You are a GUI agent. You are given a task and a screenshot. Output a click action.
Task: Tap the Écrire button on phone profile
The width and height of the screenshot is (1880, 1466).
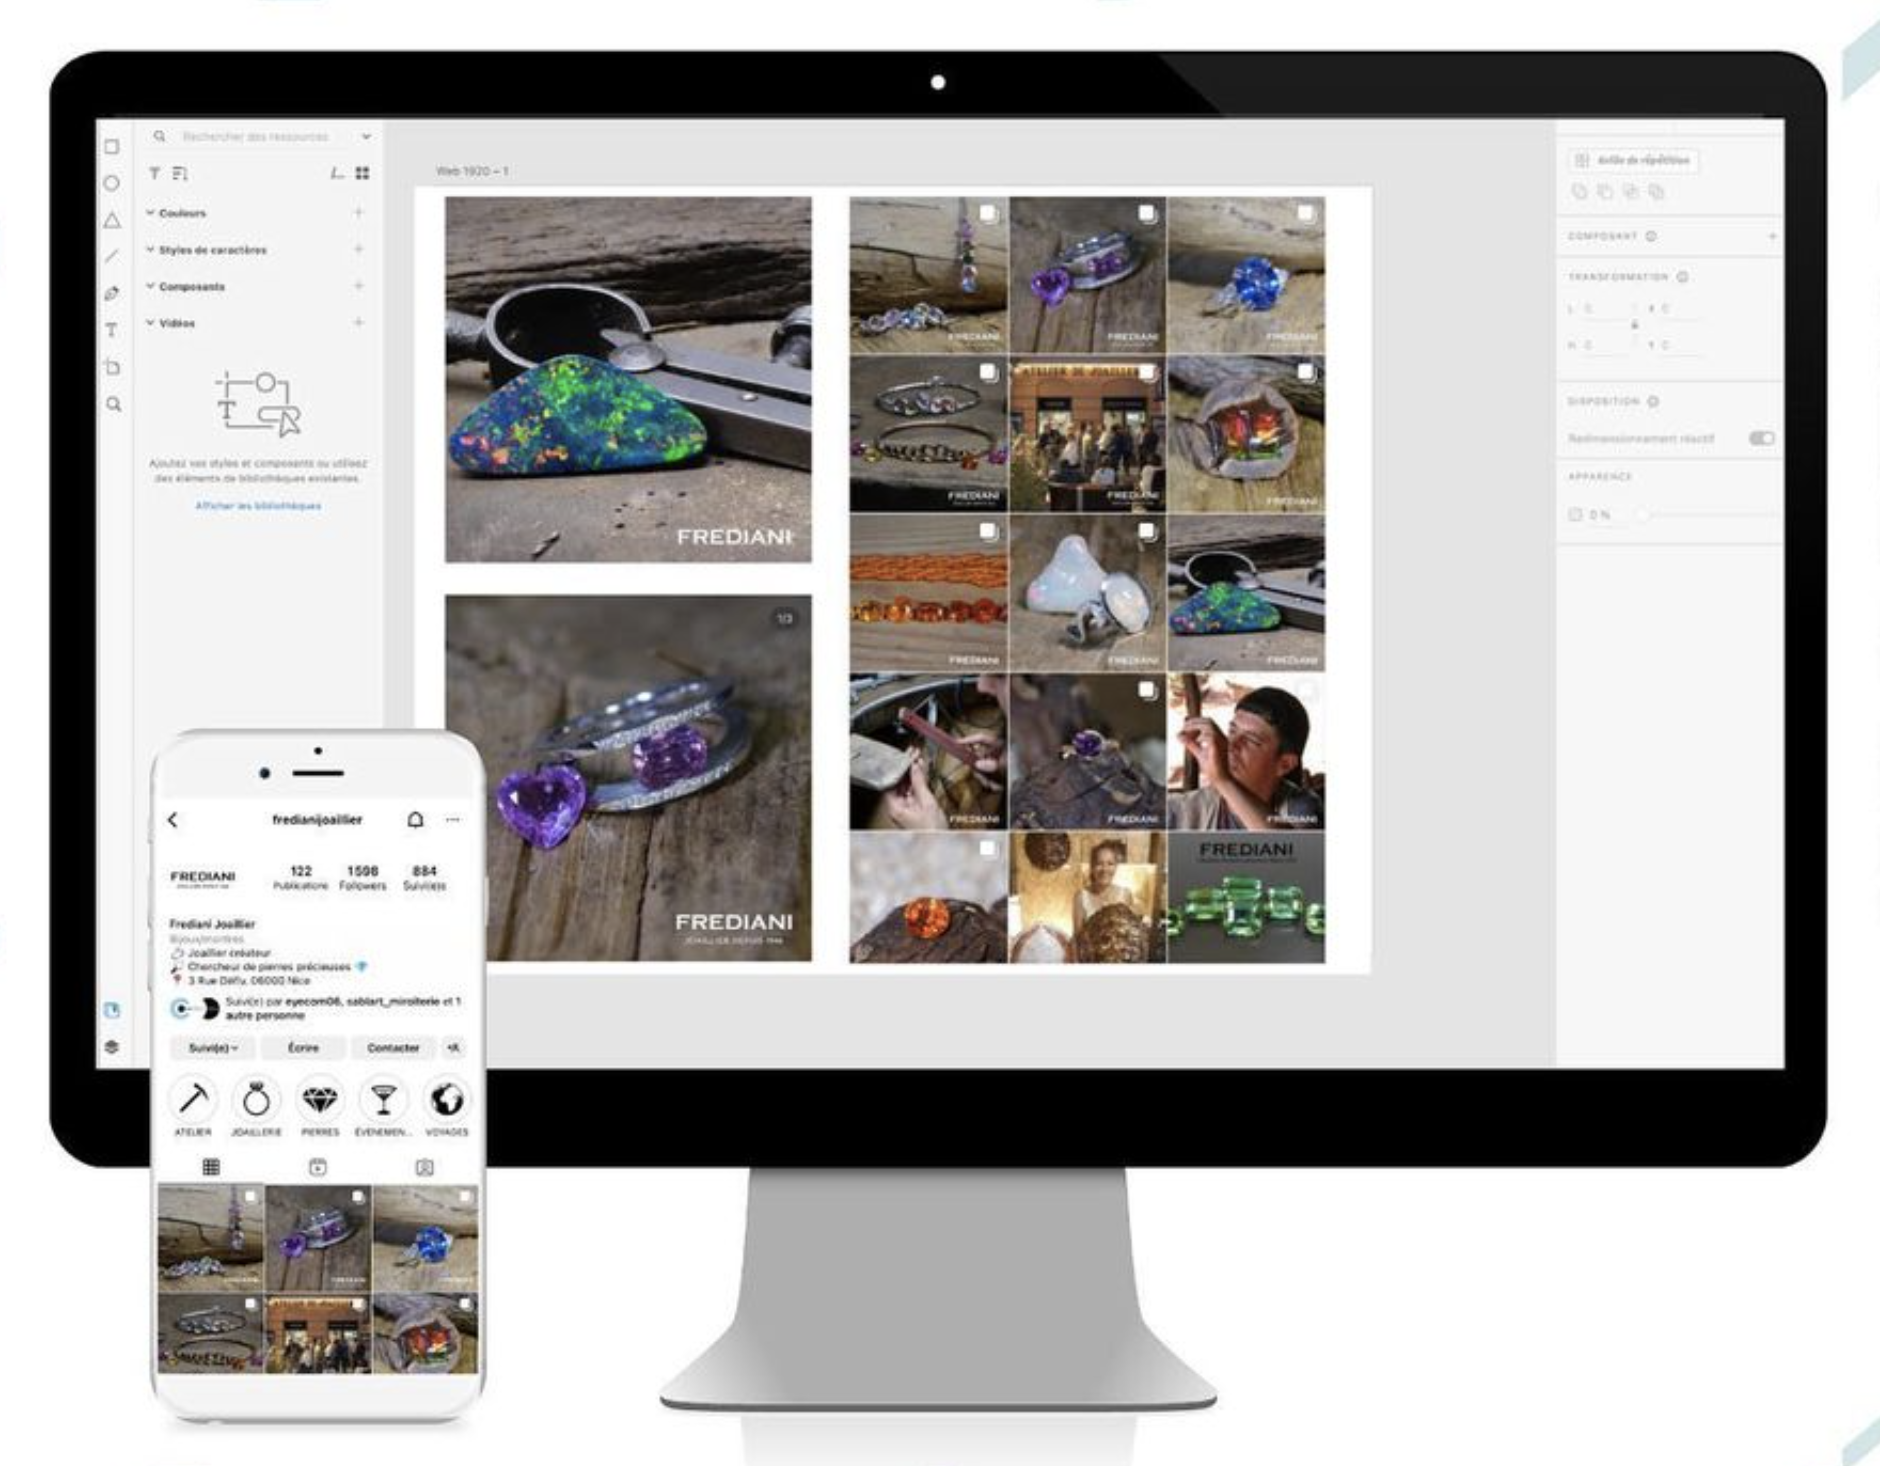coord(303,1048)
